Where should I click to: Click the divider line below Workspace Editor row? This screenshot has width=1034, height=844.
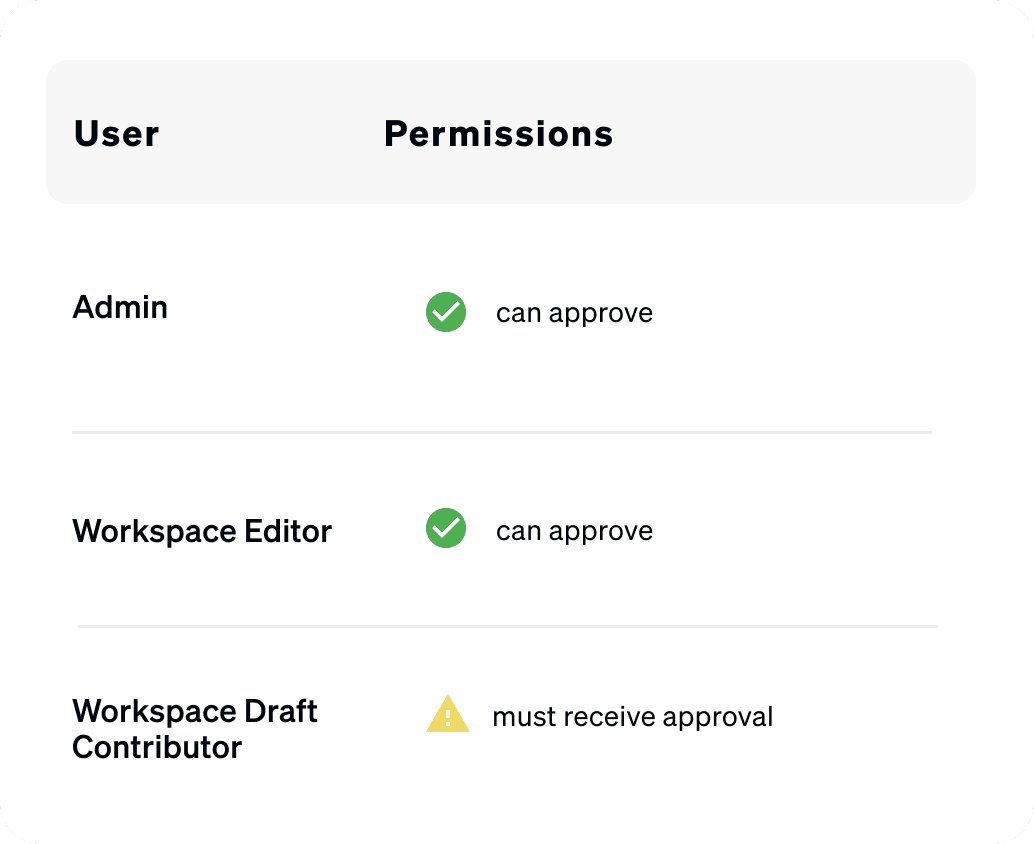(507, 626)
